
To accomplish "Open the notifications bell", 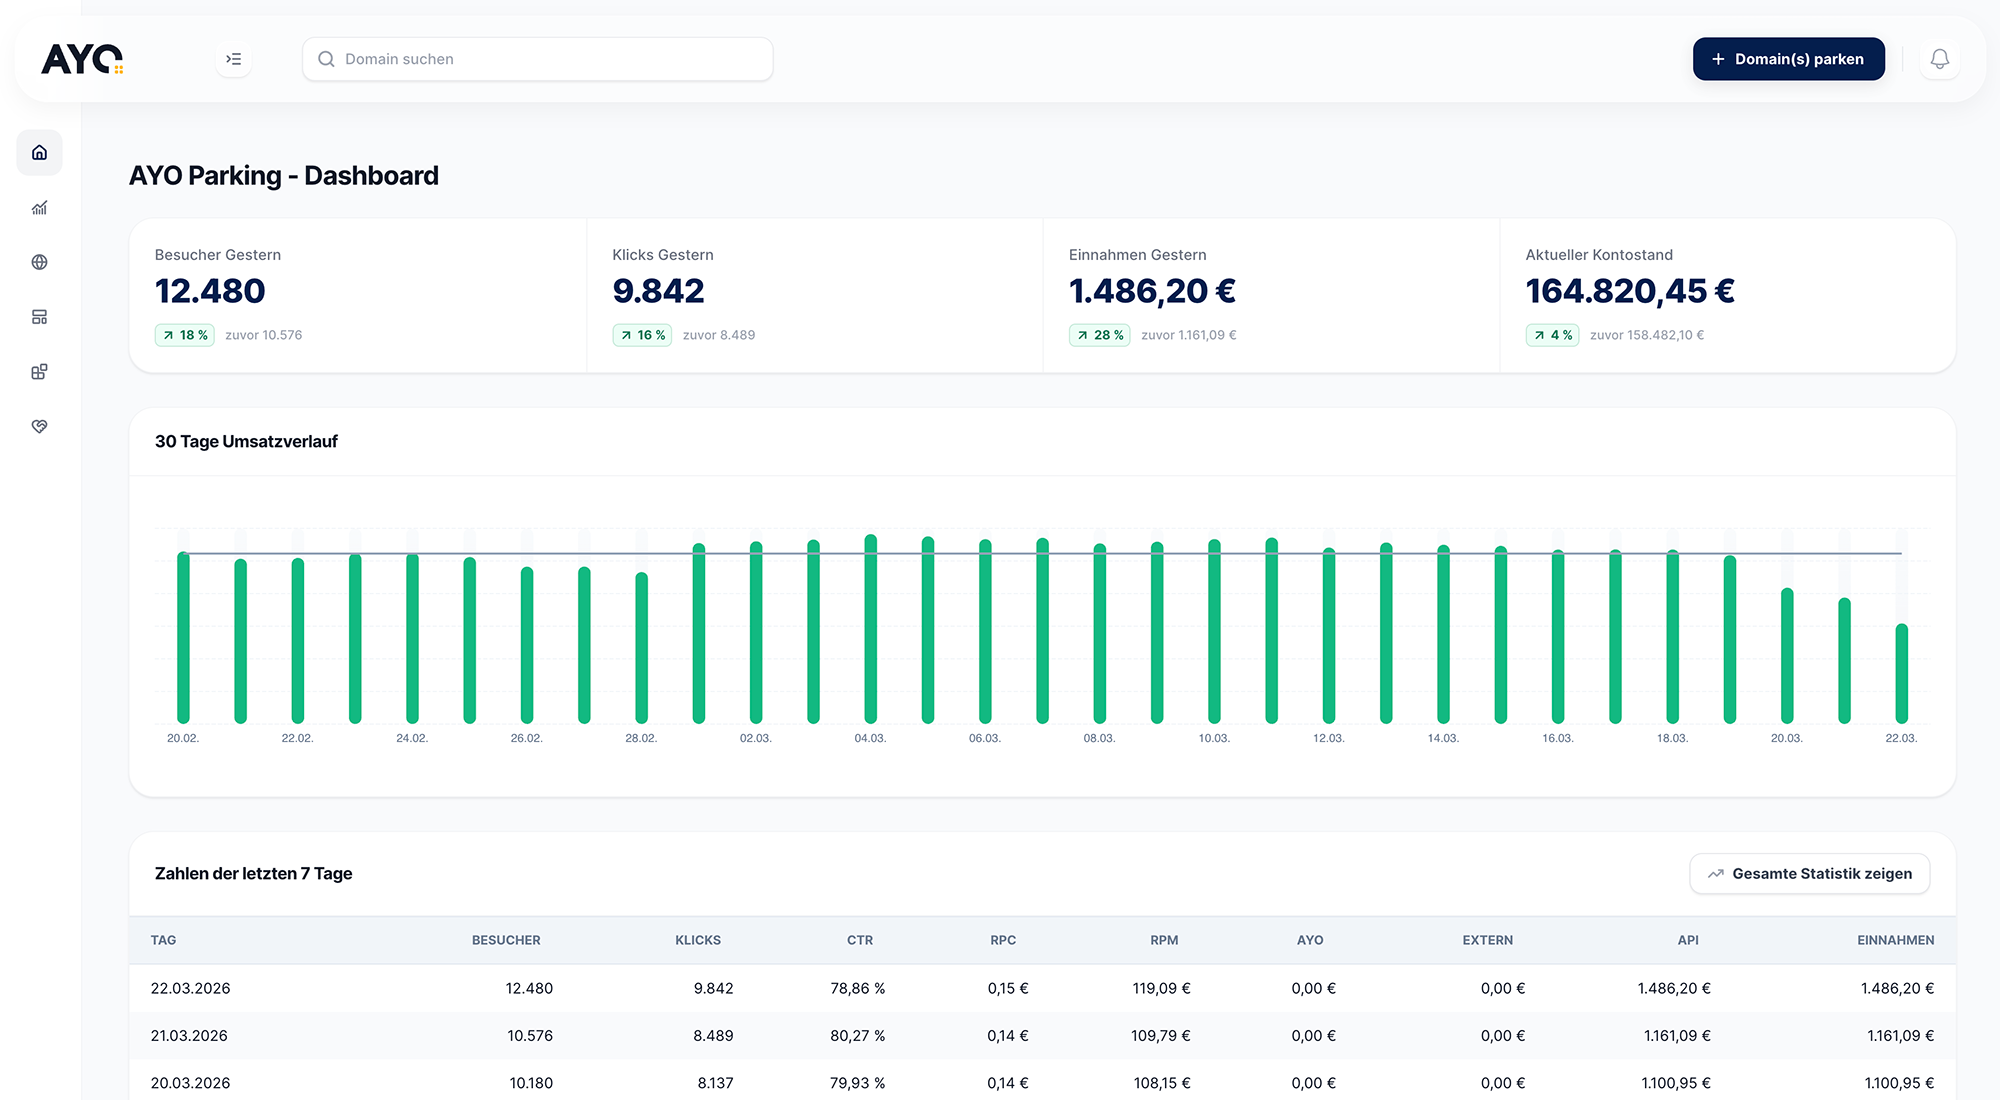I will (1940, 59).
